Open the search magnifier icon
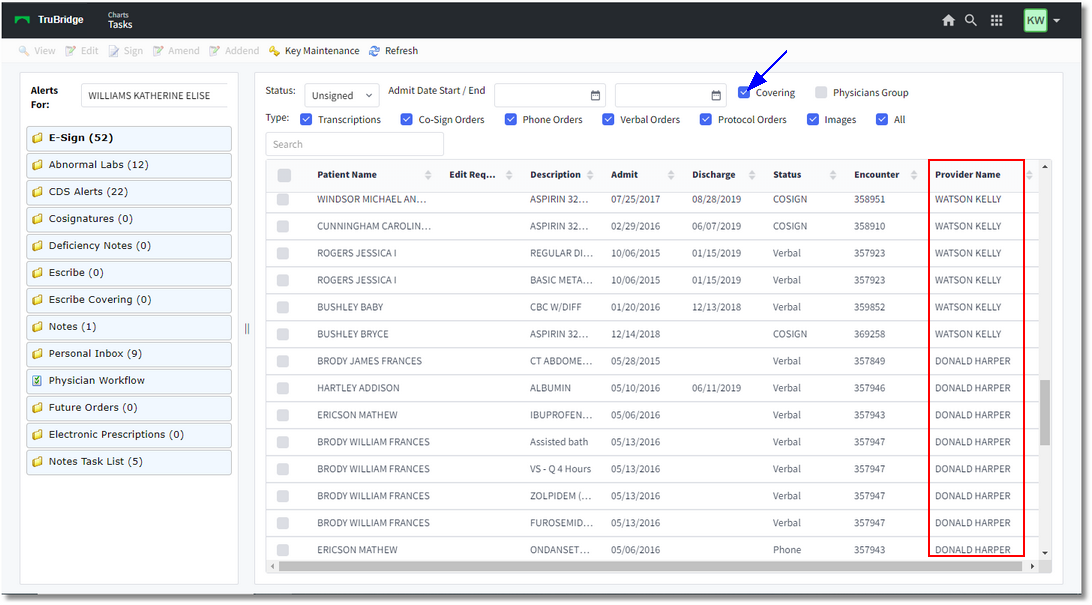The image size is (1092, 605). (970, 20)
